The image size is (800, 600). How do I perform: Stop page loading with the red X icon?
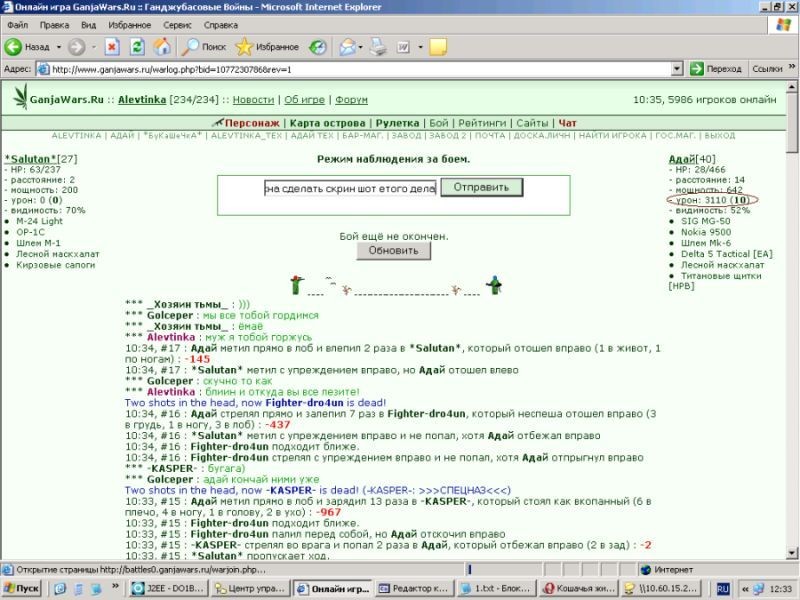(x=112, y=47)
